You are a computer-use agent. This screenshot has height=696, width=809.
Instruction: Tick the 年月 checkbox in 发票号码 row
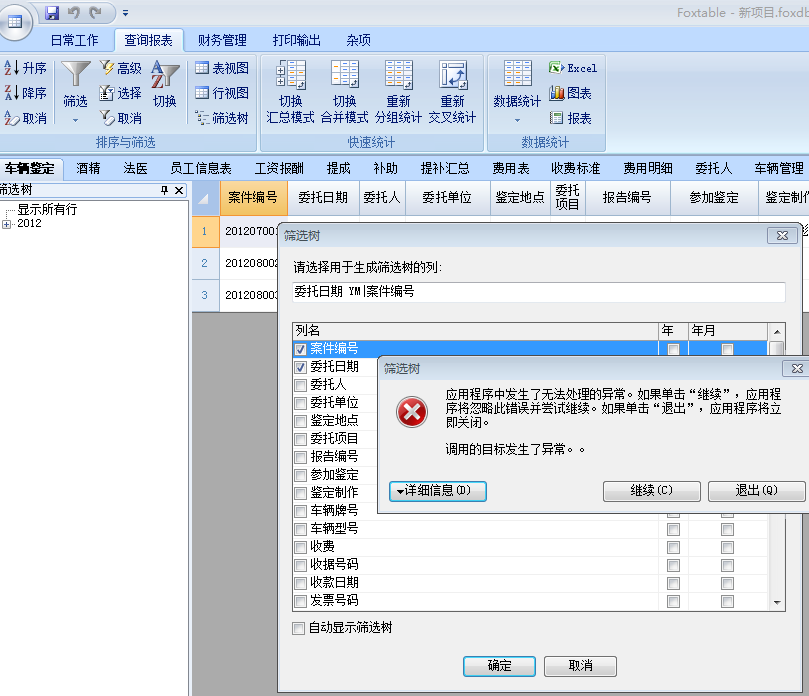tap(727, 602)
